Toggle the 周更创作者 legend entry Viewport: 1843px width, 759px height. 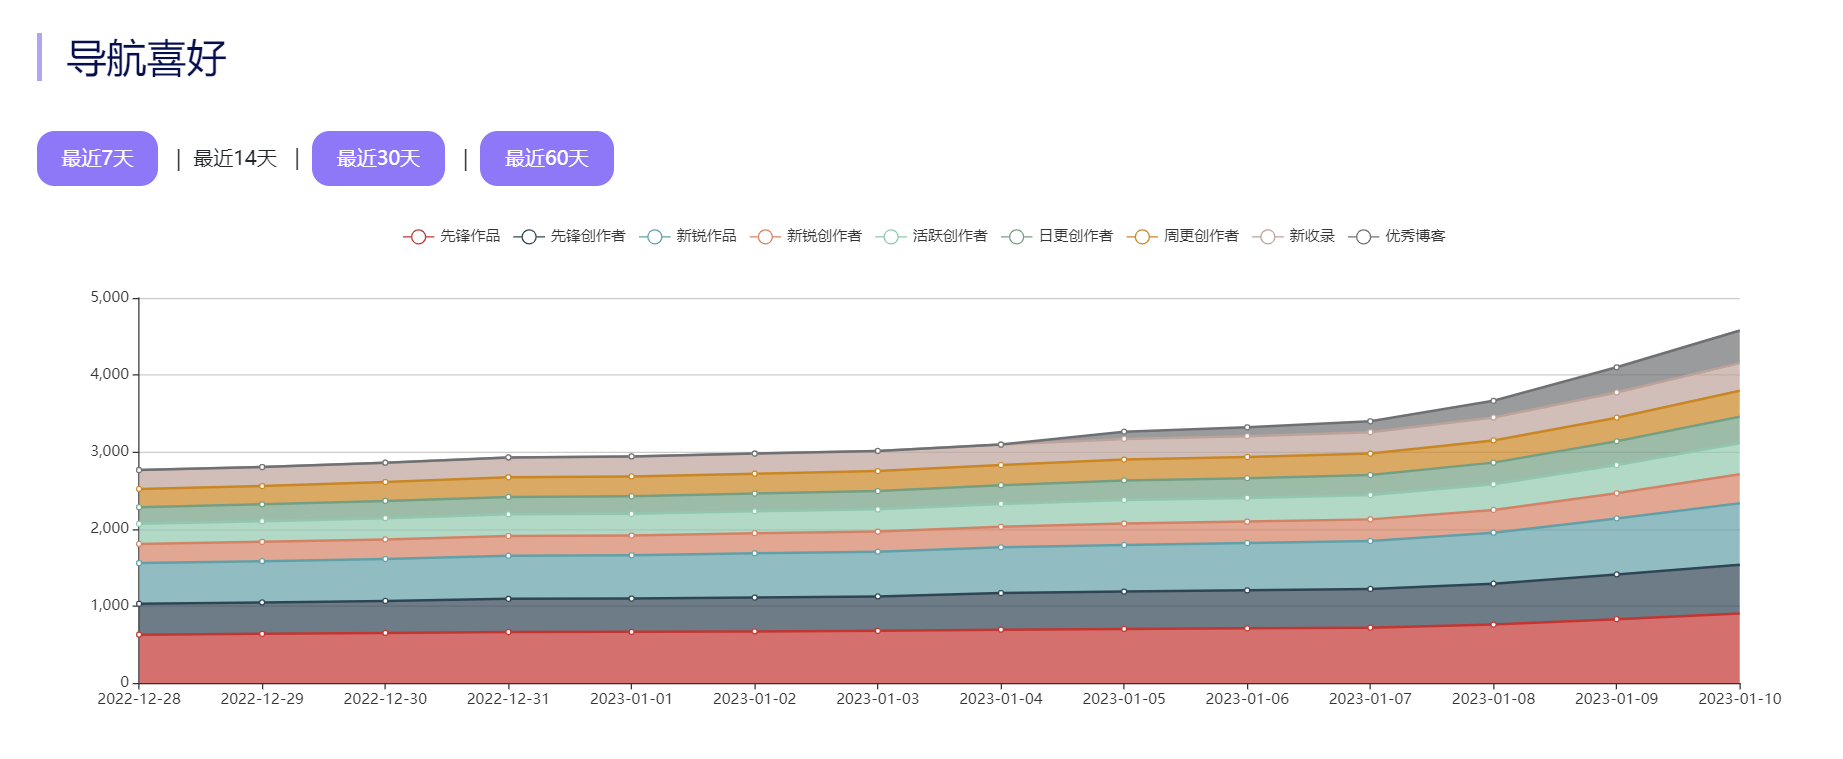tap(1183, 236)
